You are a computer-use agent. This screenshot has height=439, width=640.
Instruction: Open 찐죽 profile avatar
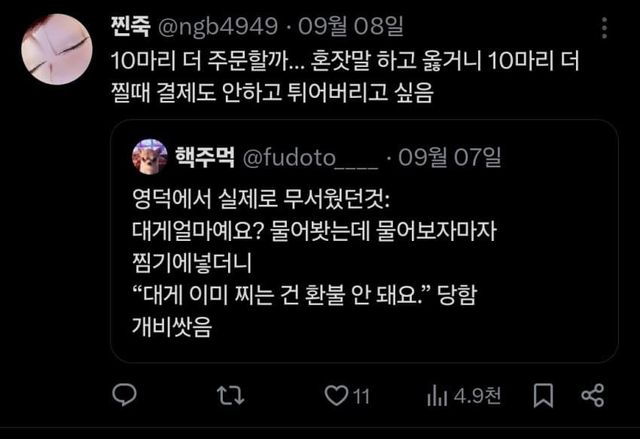(57, 49)
